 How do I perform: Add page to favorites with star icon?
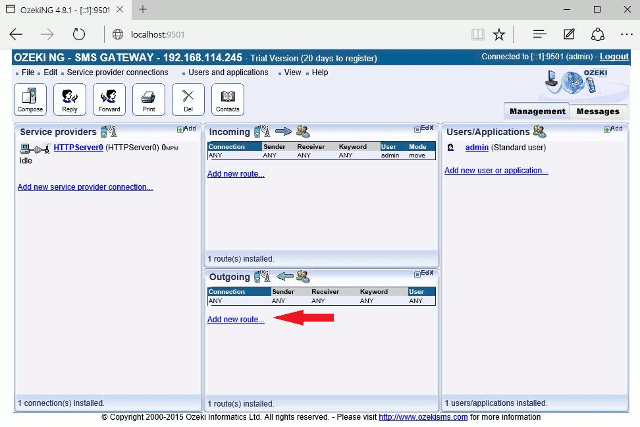click(x=499, y=34)
